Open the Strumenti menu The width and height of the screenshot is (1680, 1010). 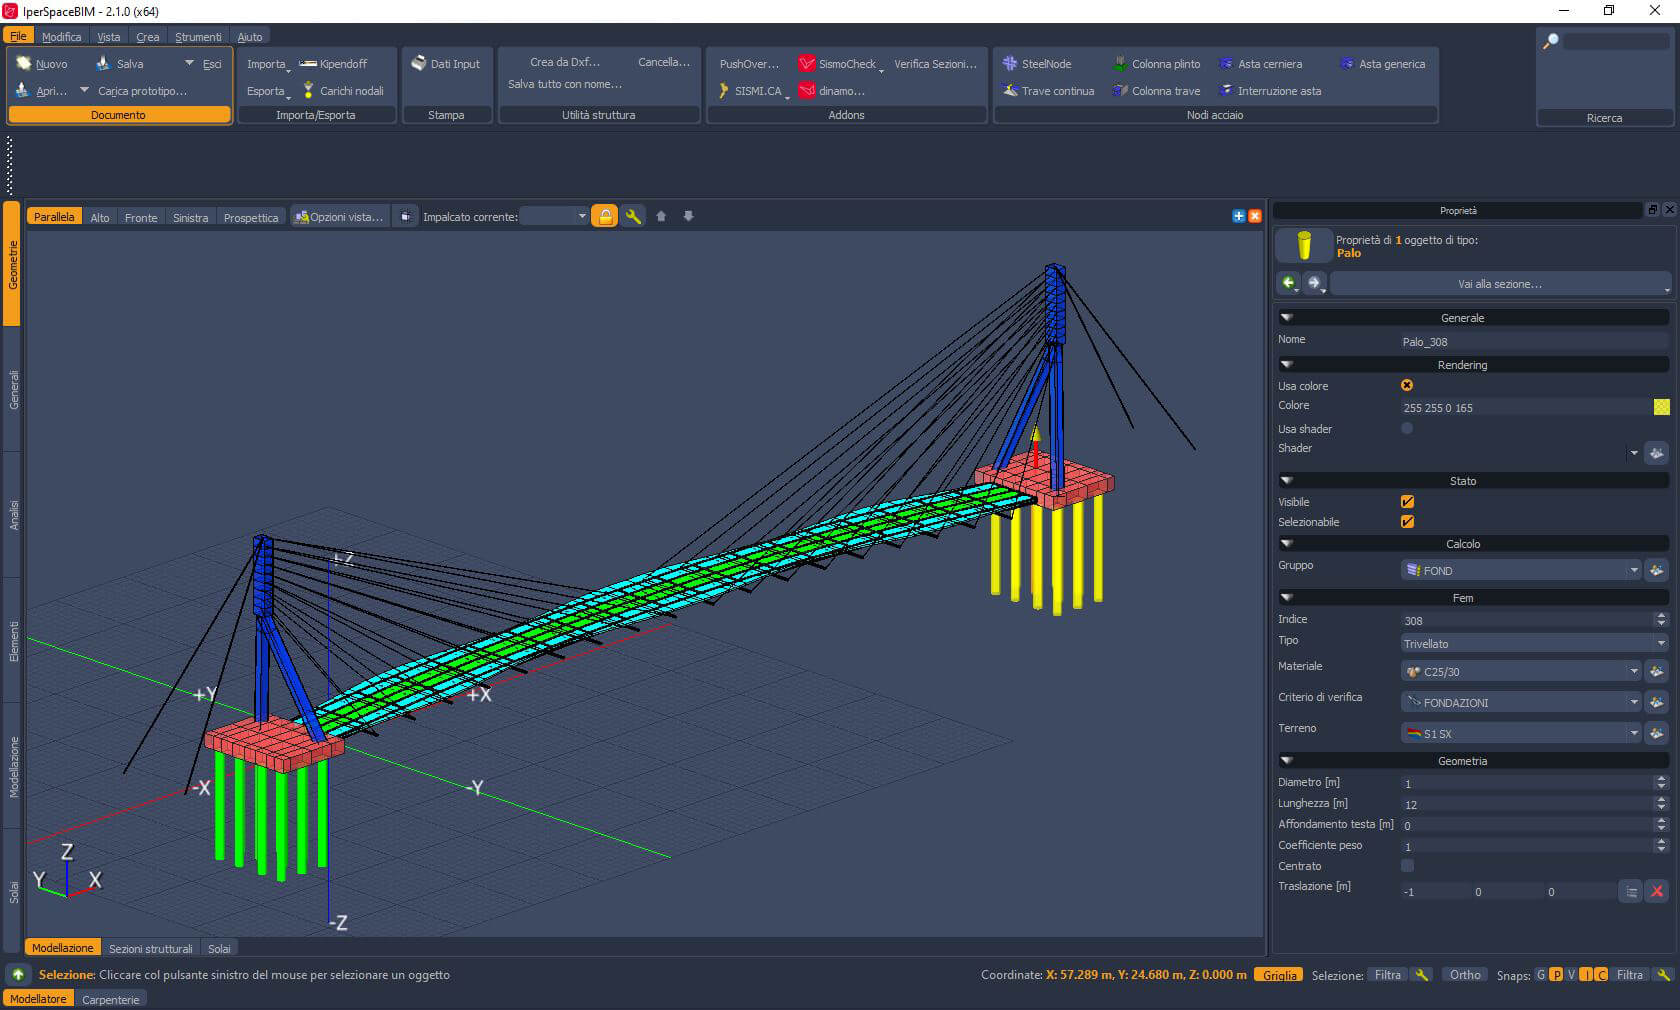(x=198, y=37)
